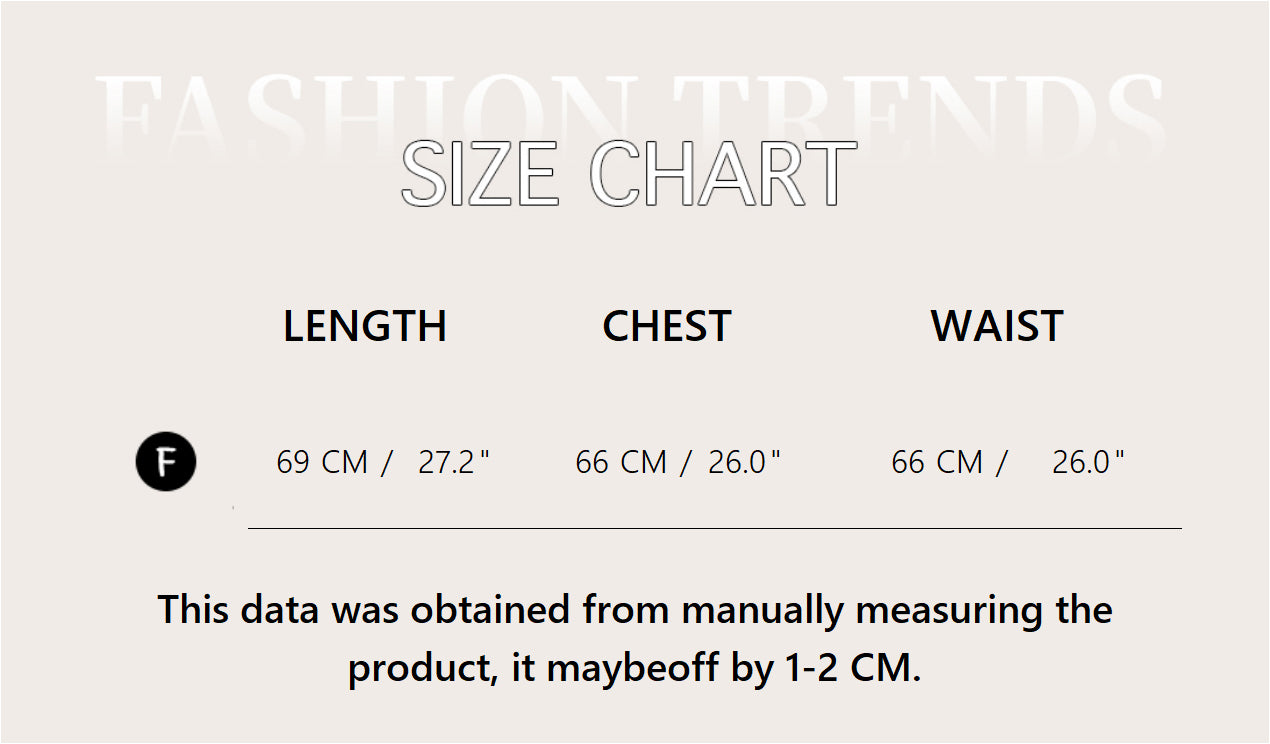Click the word "manually" in the disclaimer
Viewport: 1270px width, 744px height.
(x=763, y=610)
